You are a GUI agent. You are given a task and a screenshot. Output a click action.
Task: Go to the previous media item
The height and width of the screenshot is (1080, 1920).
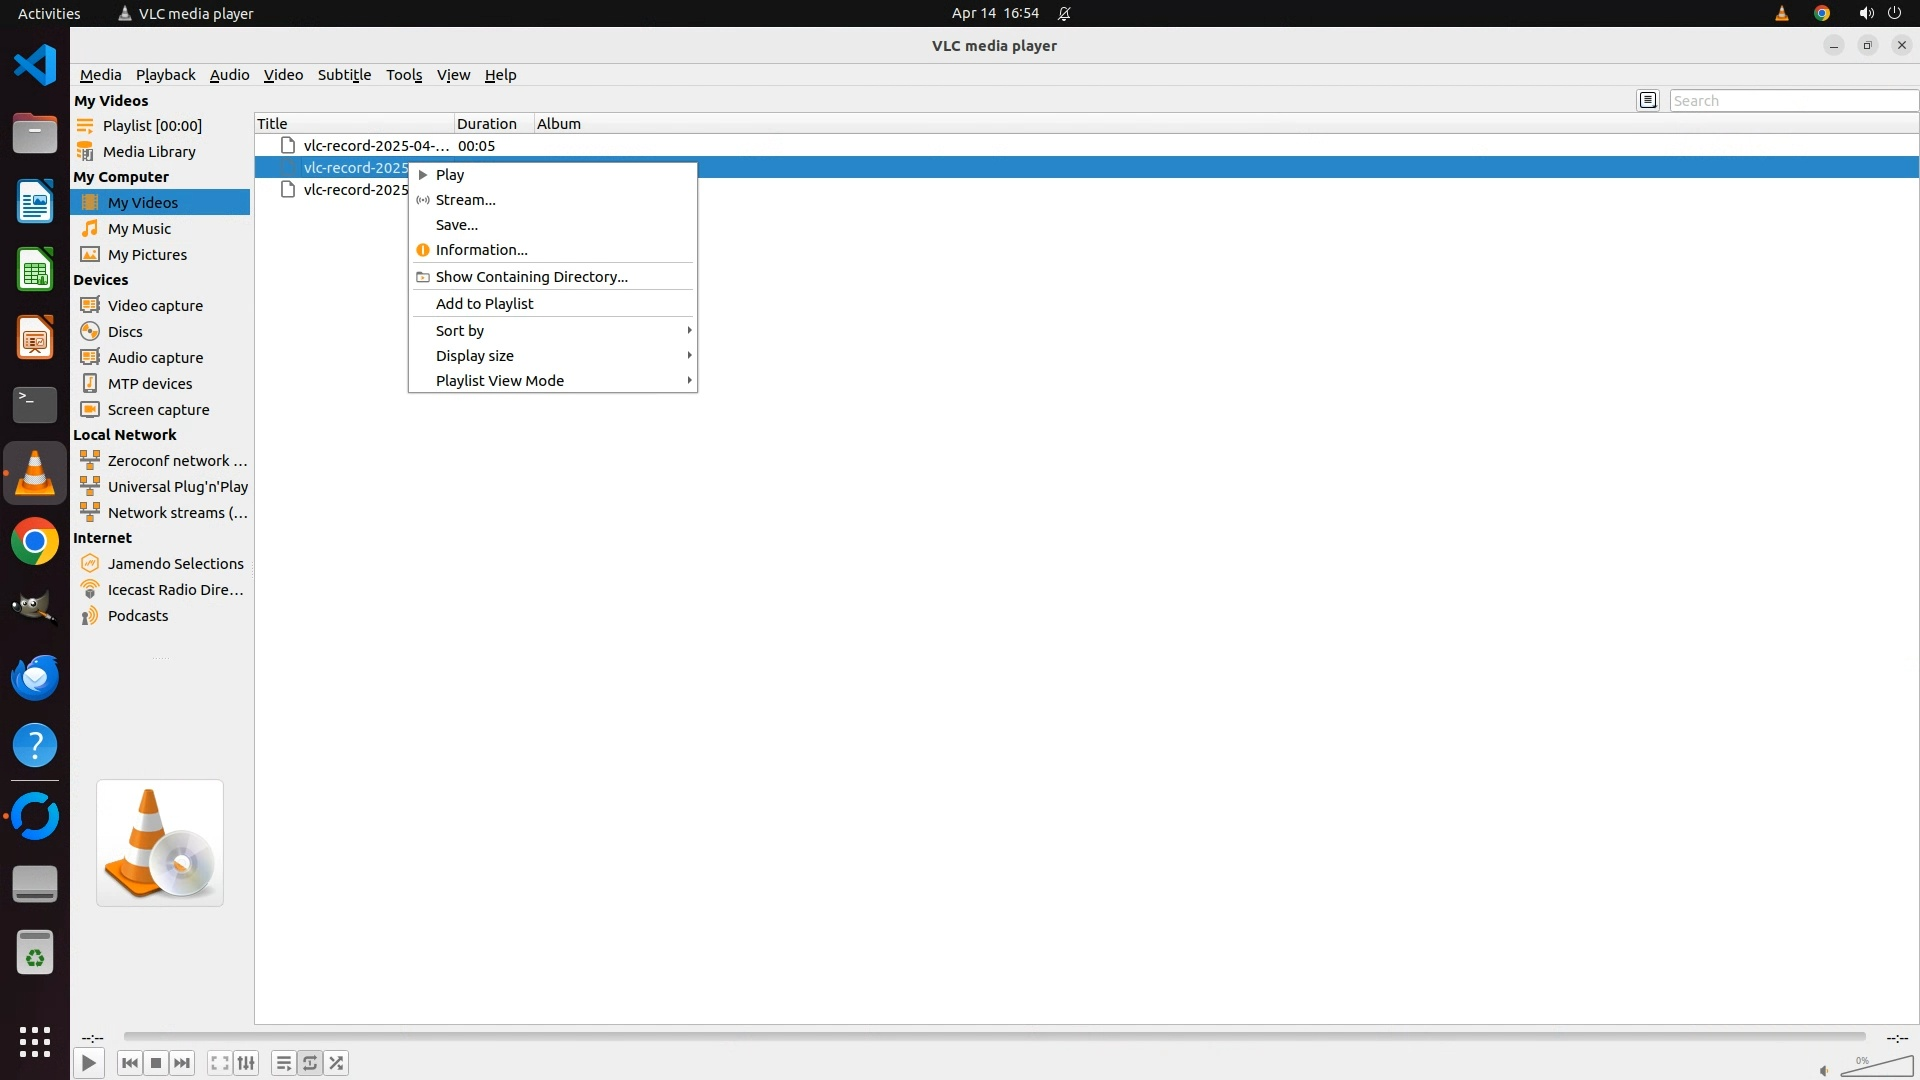point(129,1063)
